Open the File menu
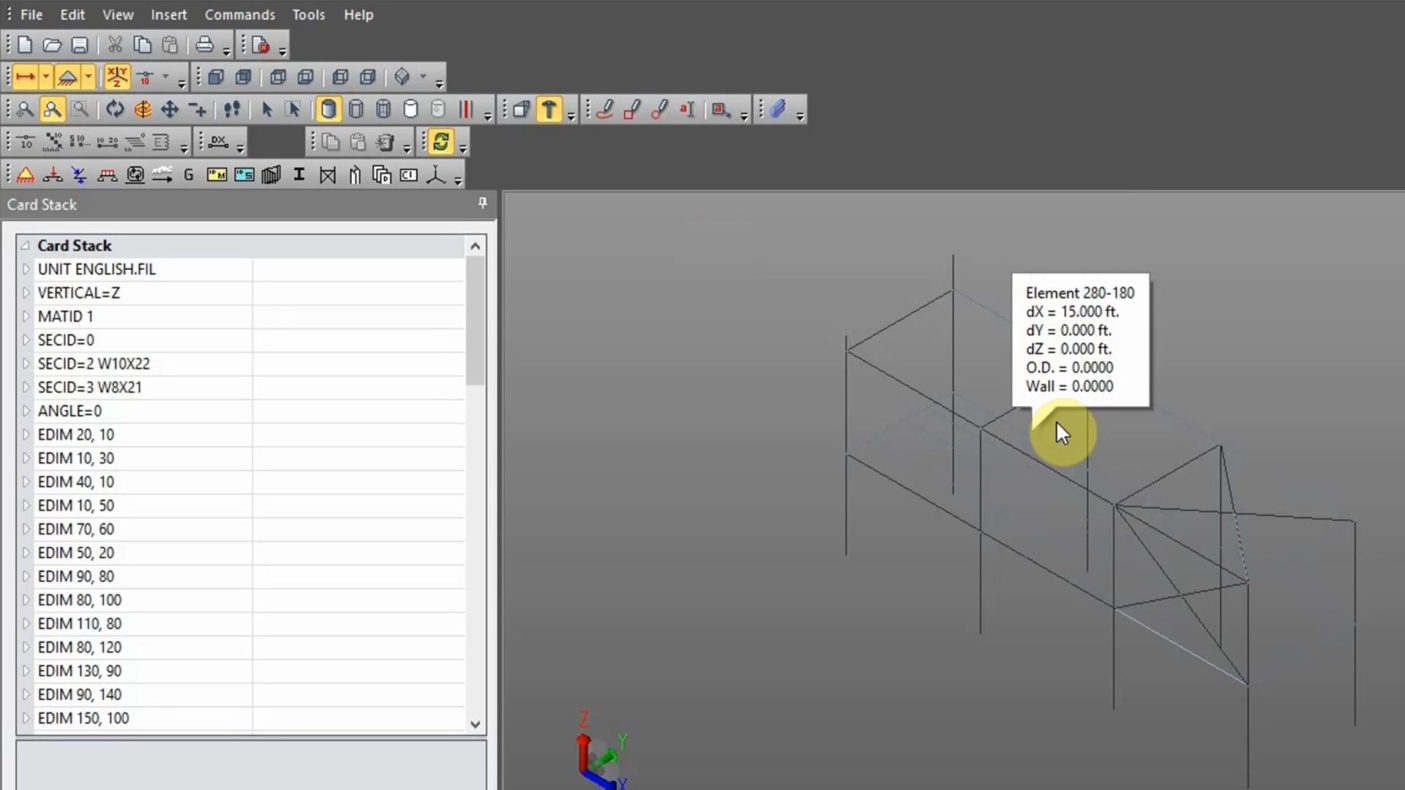1405x790 pixels. [x=31, y=15]
